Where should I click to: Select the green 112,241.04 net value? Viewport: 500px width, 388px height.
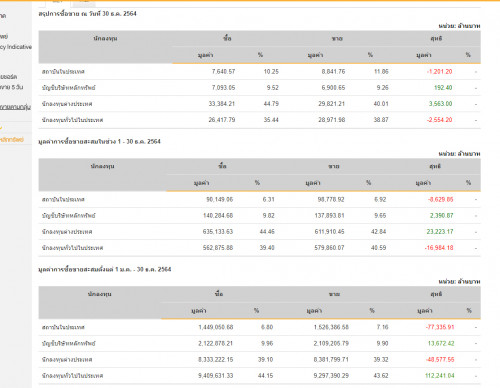[x=440, y=376]
